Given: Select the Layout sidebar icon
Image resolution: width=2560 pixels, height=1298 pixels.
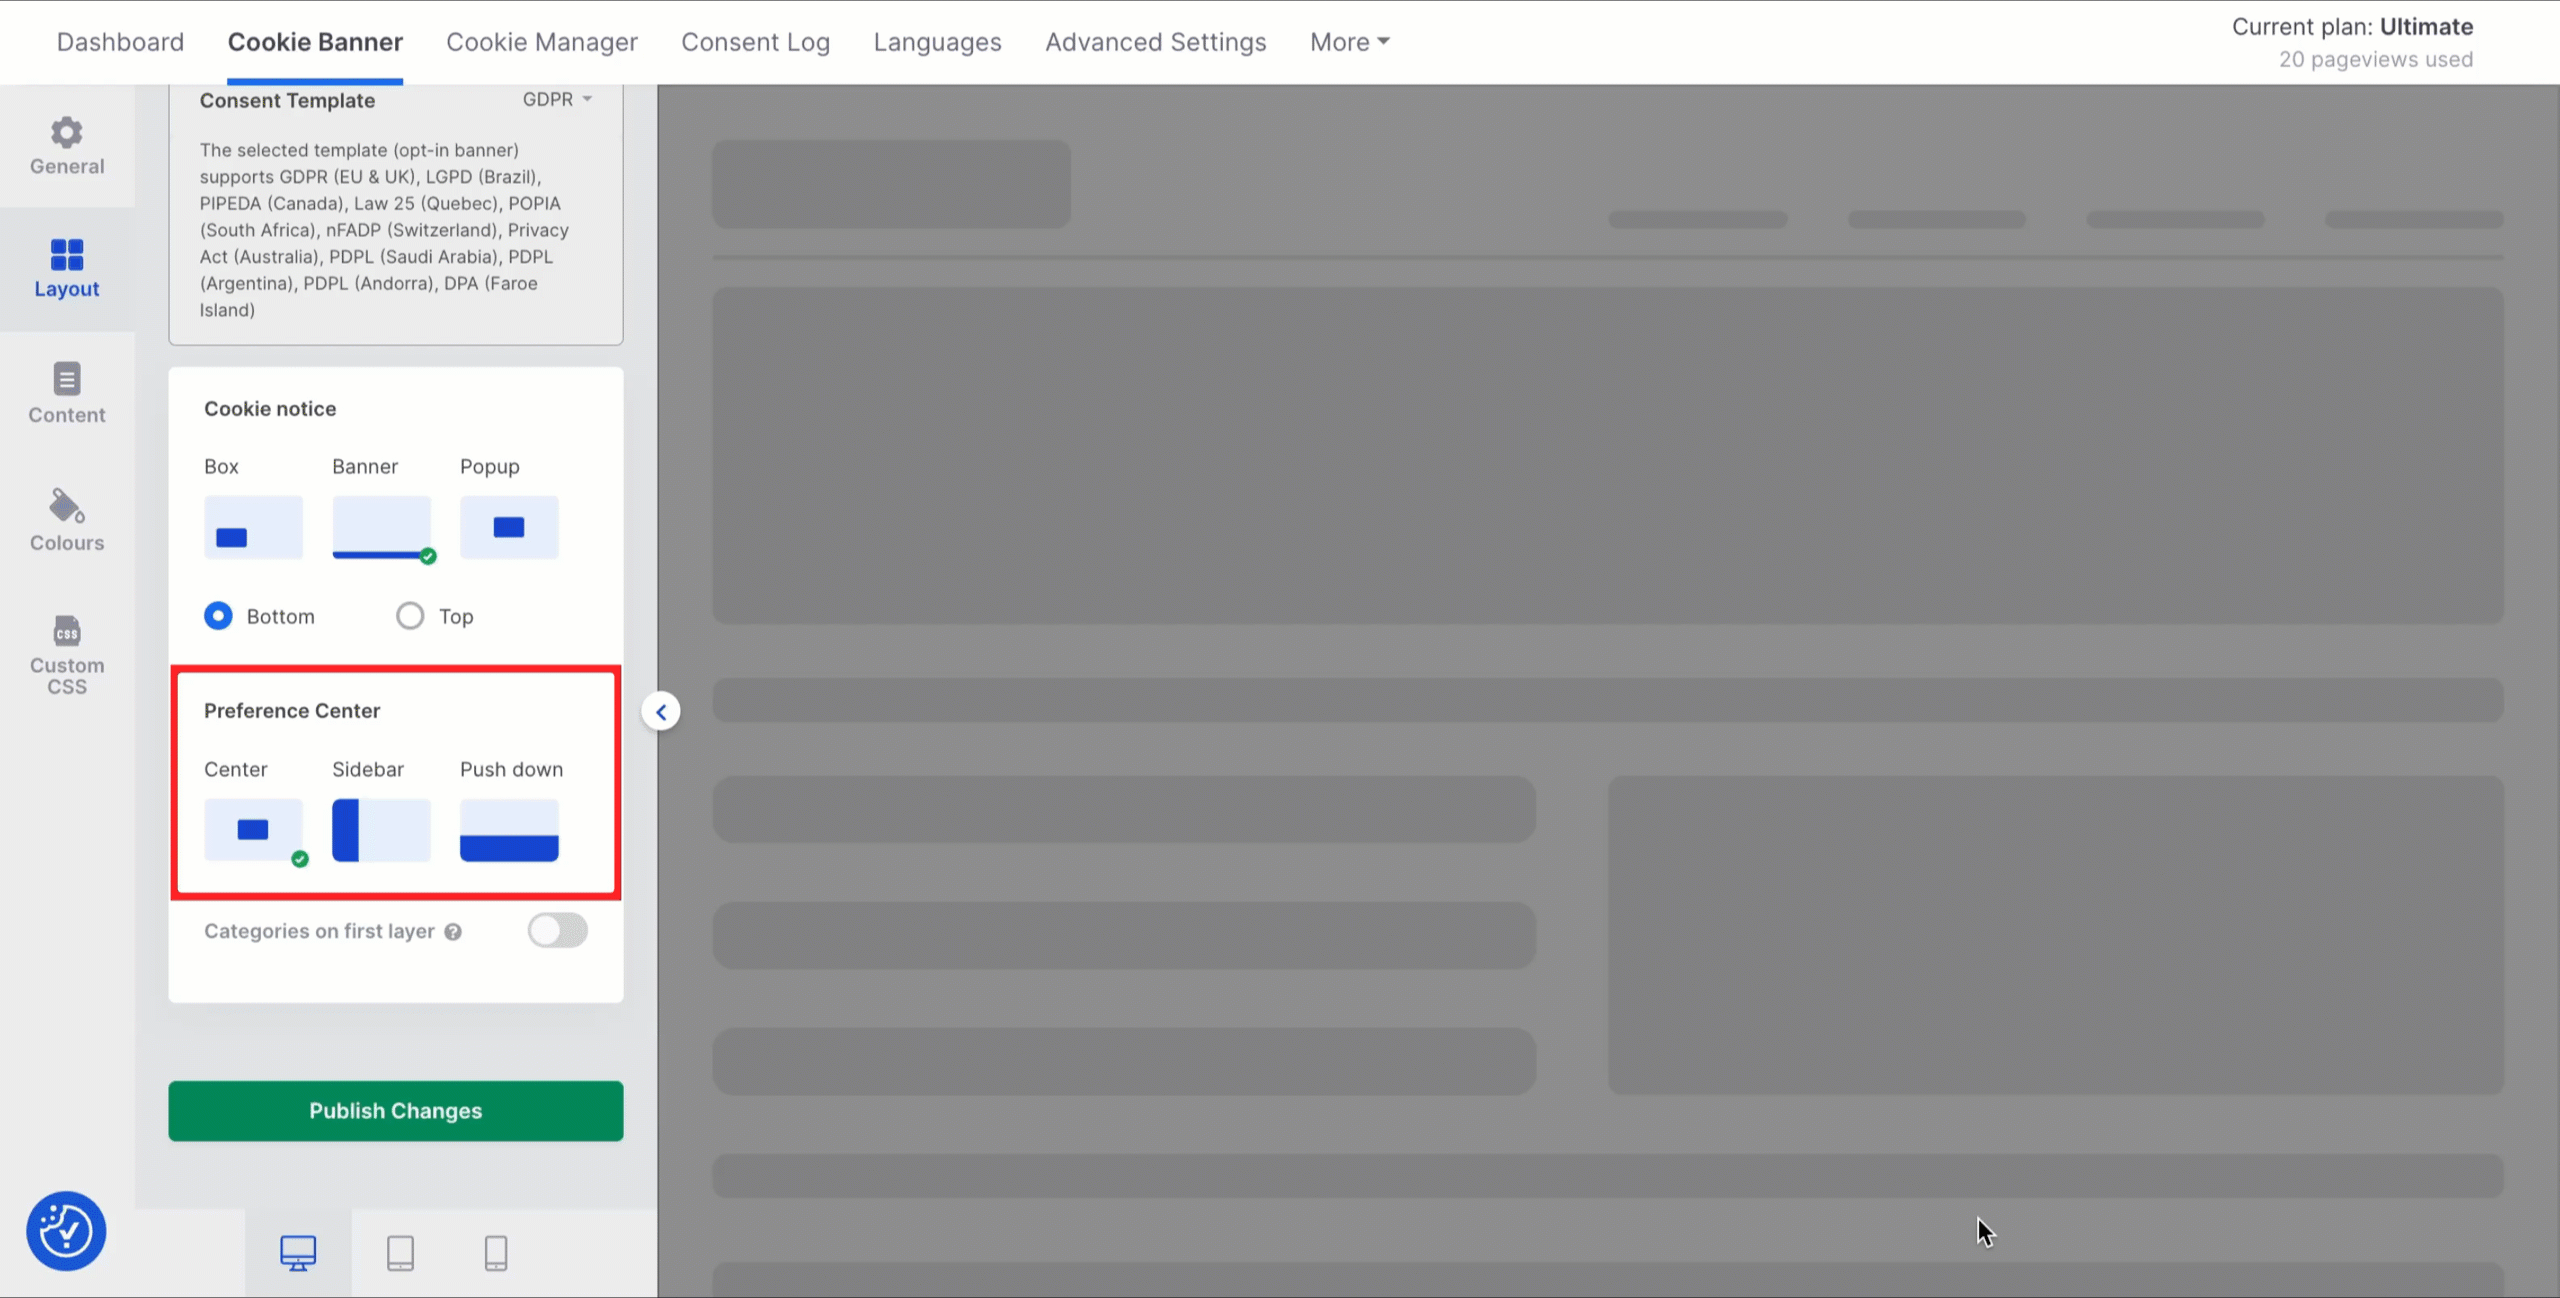Looking at the screenshot, I should tap(67, 268).
